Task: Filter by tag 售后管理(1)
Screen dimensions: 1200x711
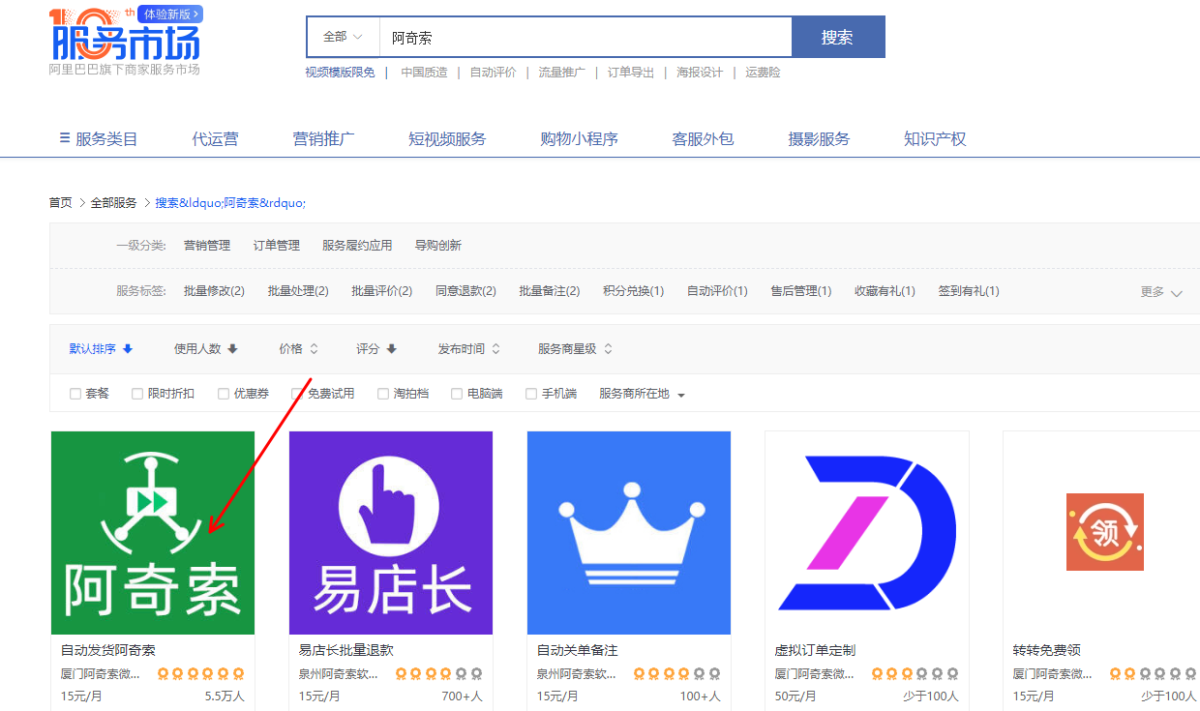Action: pos(801,291)
